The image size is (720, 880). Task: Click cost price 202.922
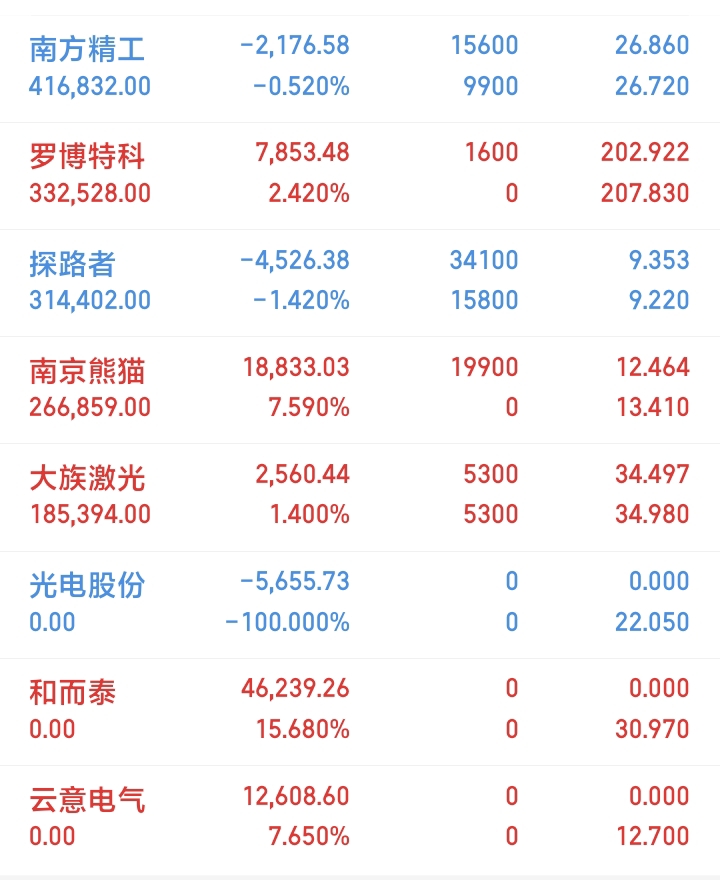coord(645,152)
